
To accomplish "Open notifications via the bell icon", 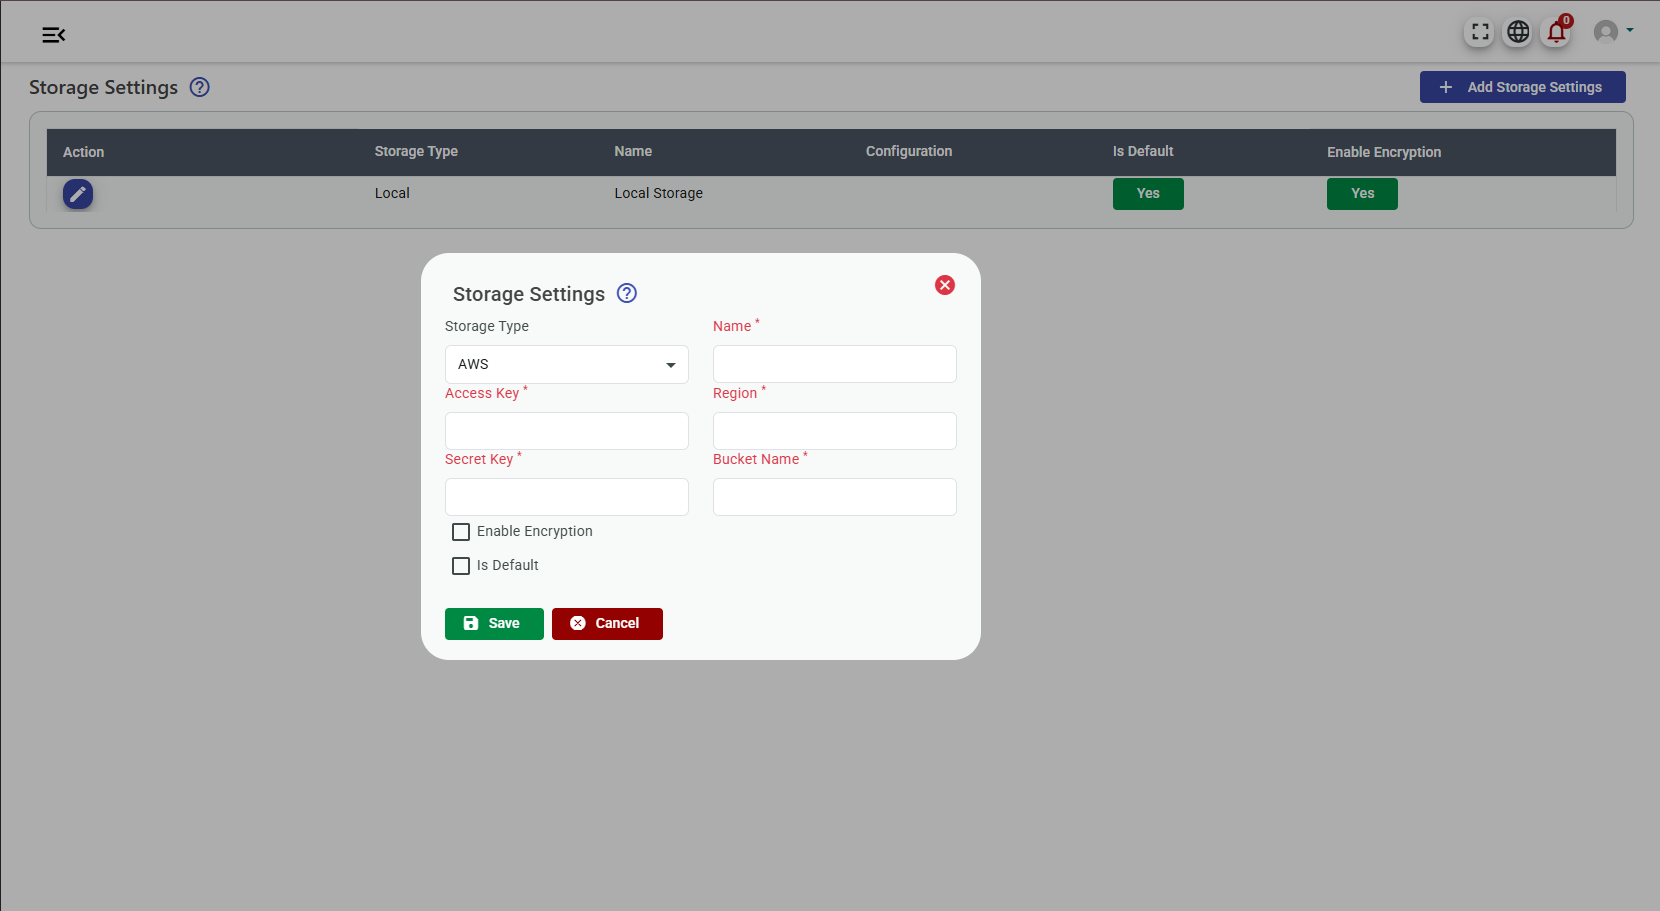I will 1556,33.
